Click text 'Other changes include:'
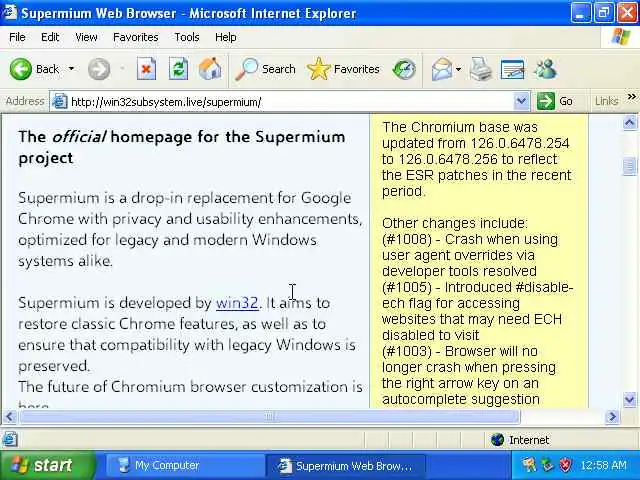The height and width of the screenshot is (480, 640). coord(455,223)
